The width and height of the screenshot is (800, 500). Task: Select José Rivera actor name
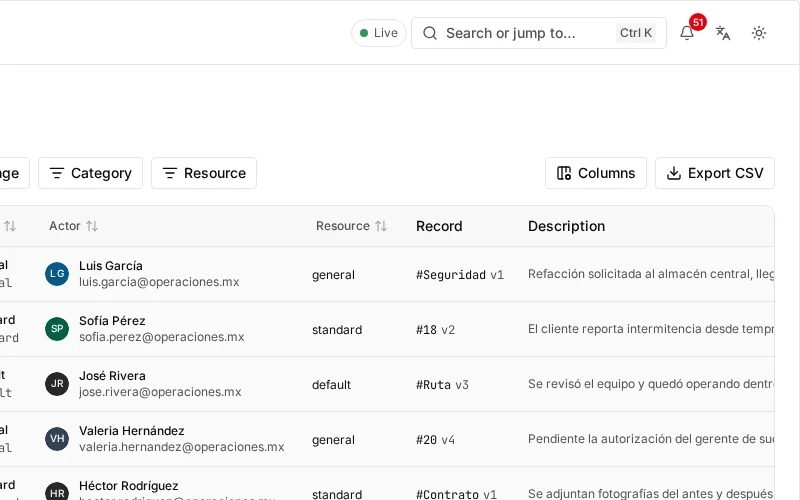112,376
